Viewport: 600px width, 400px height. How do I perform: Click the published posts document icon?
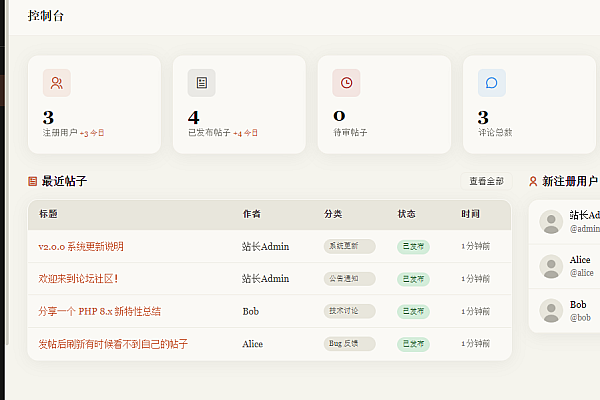point(202,83)
